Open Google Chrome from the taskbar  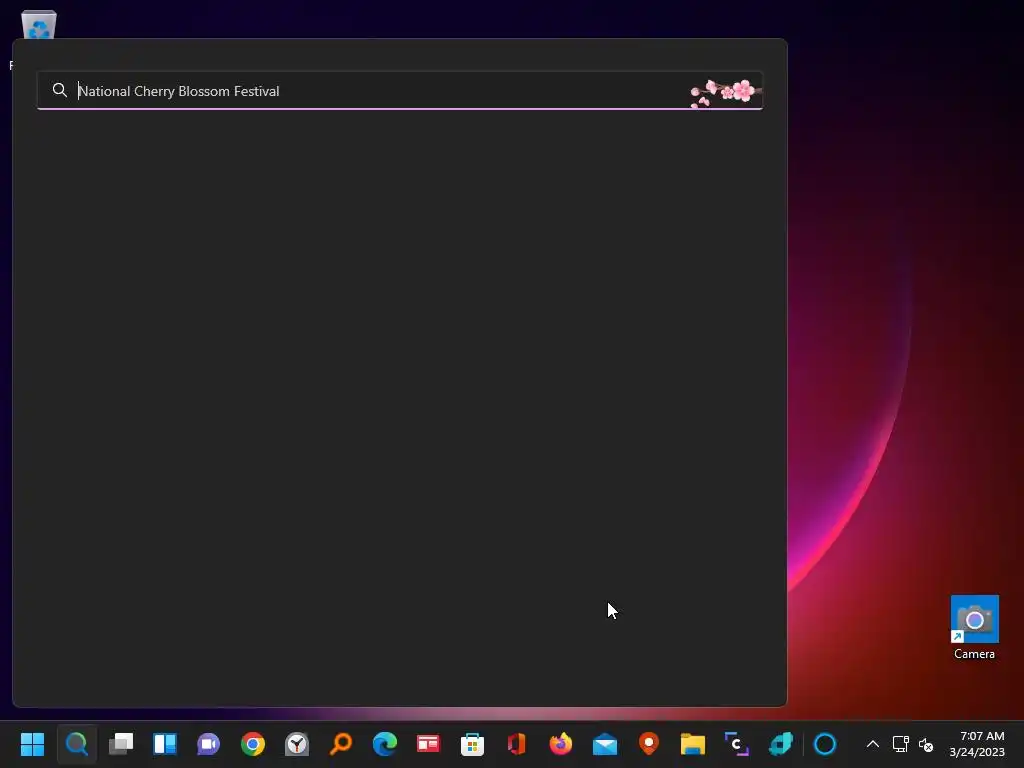[253, 744]
